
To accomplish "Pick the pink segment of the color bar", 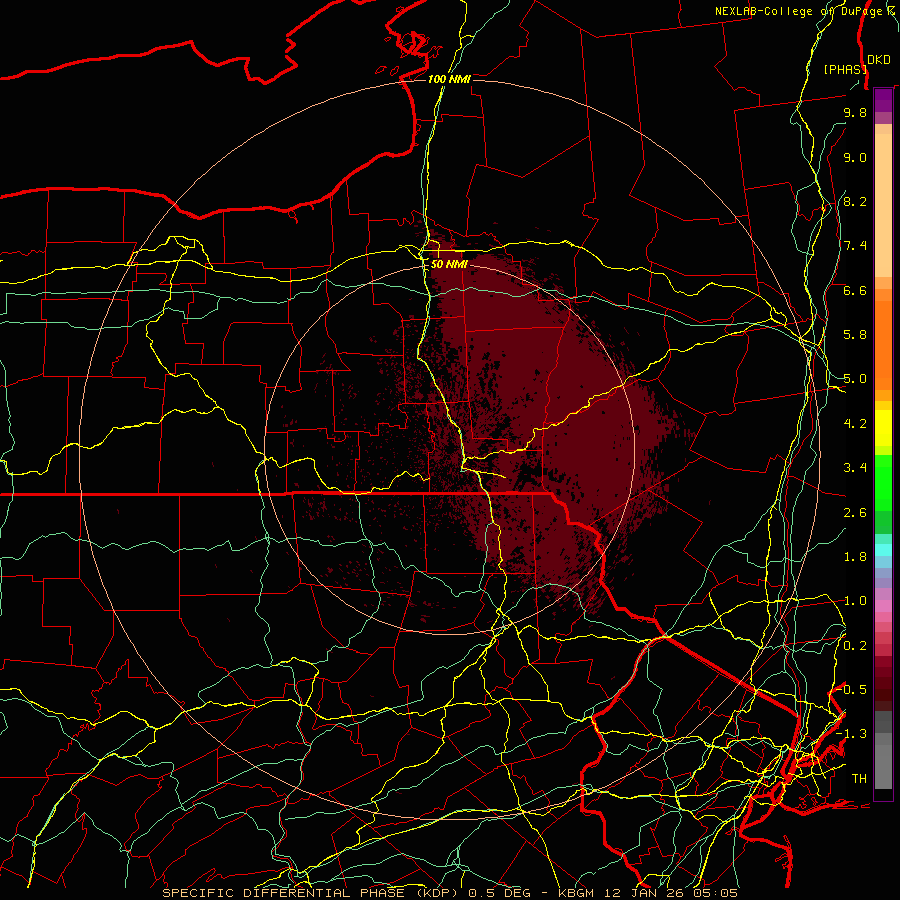I will pos(883,606).
